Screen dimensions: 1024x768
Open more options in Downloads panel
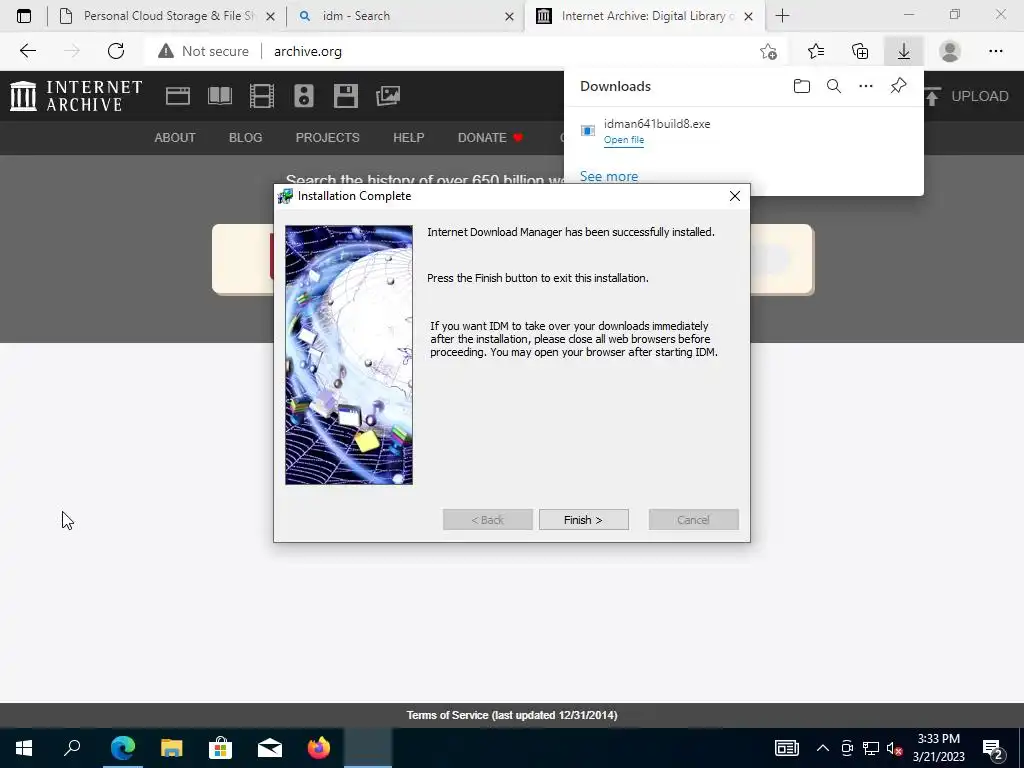[865, 86]
